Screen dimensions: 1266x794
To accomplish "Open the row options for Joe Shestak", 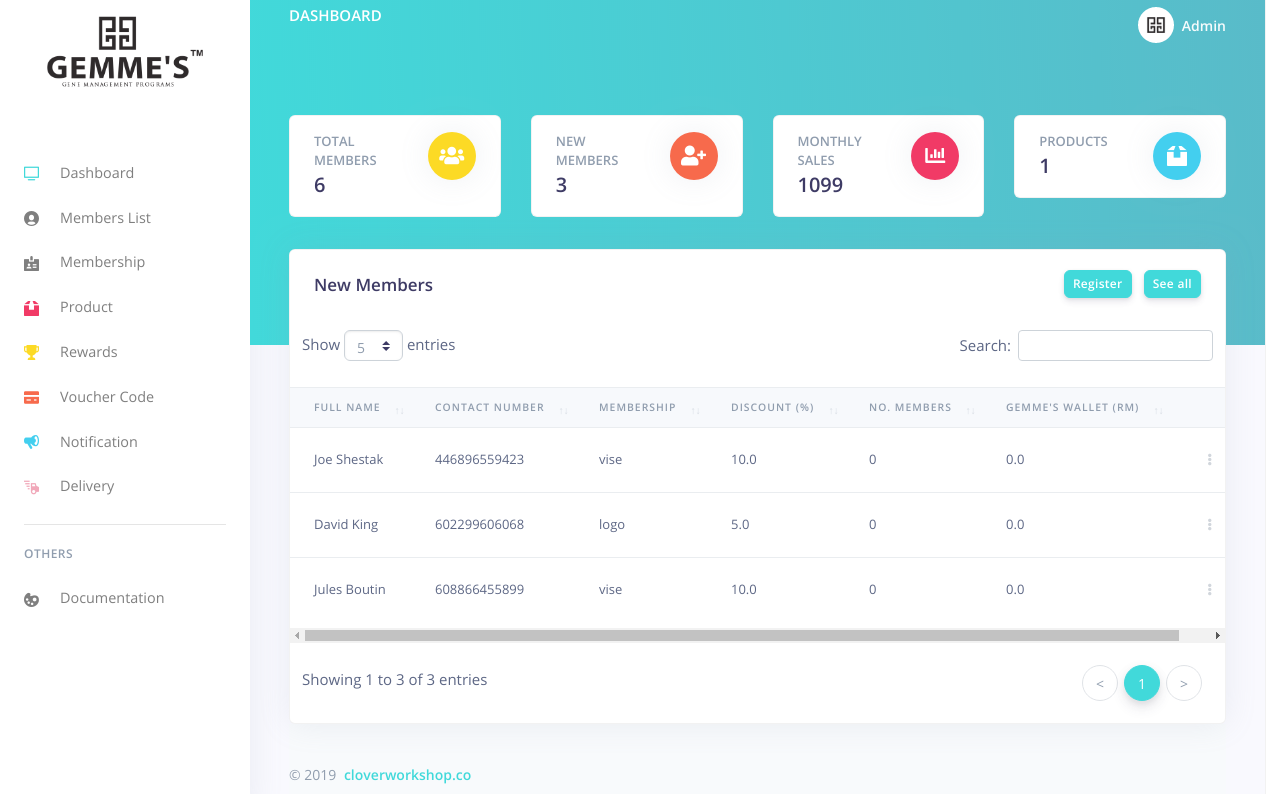I will 1209,460.
